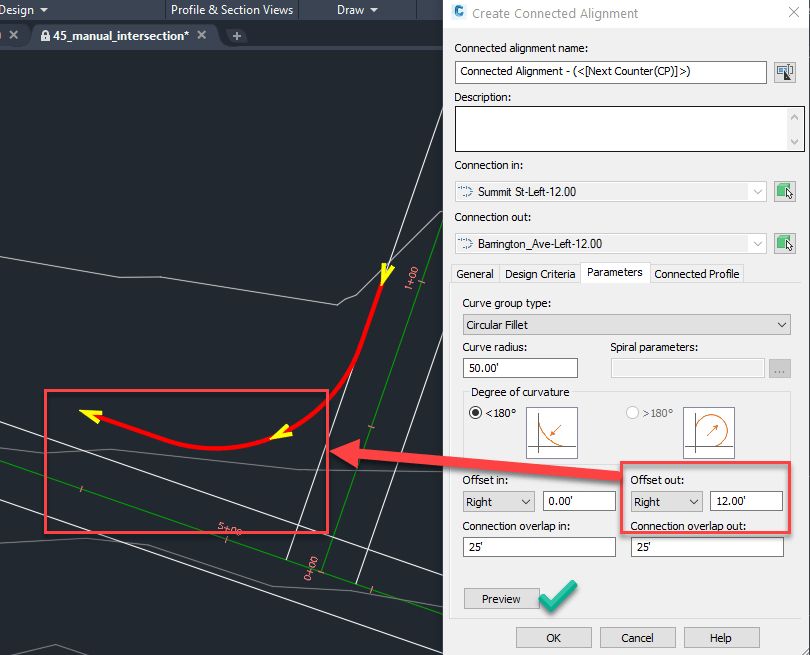The width and height of the screenshot is (810, 655).
Task: Expand the Curve group type dropdown
Action: 626,325
